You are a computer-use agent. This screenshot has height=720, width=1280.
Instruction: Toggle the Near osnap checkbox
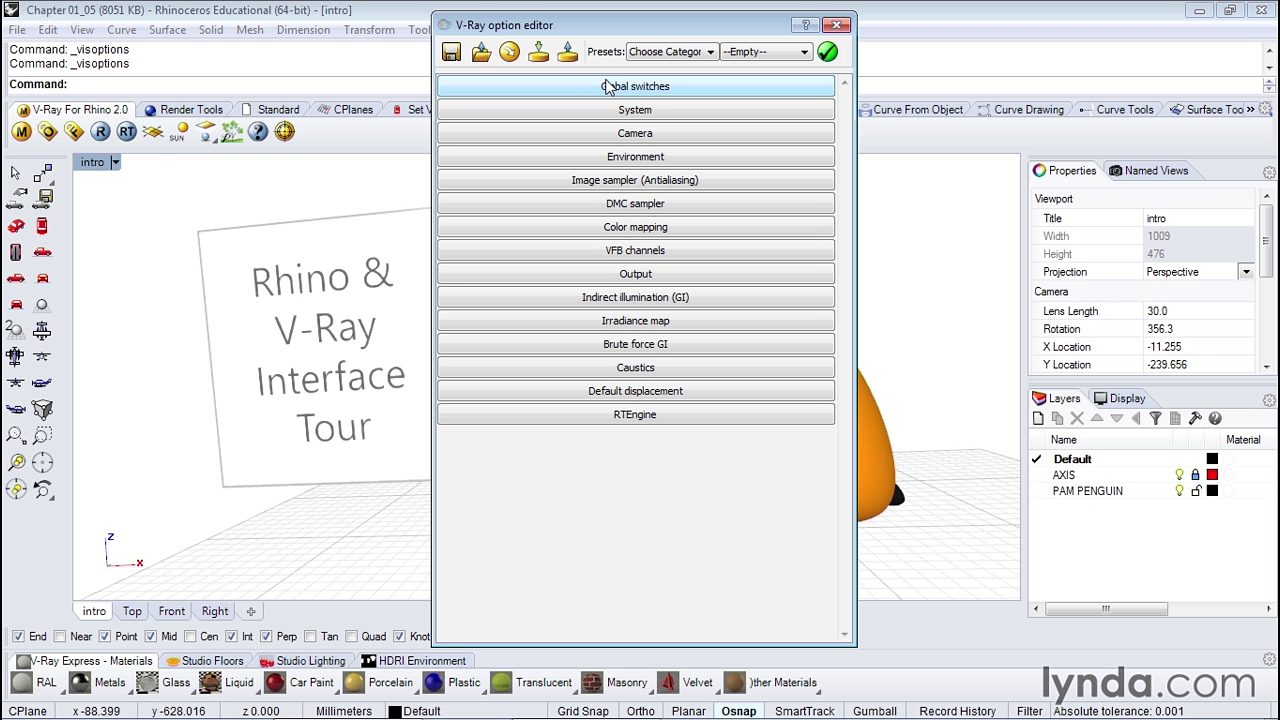click(x=60, y=637)
